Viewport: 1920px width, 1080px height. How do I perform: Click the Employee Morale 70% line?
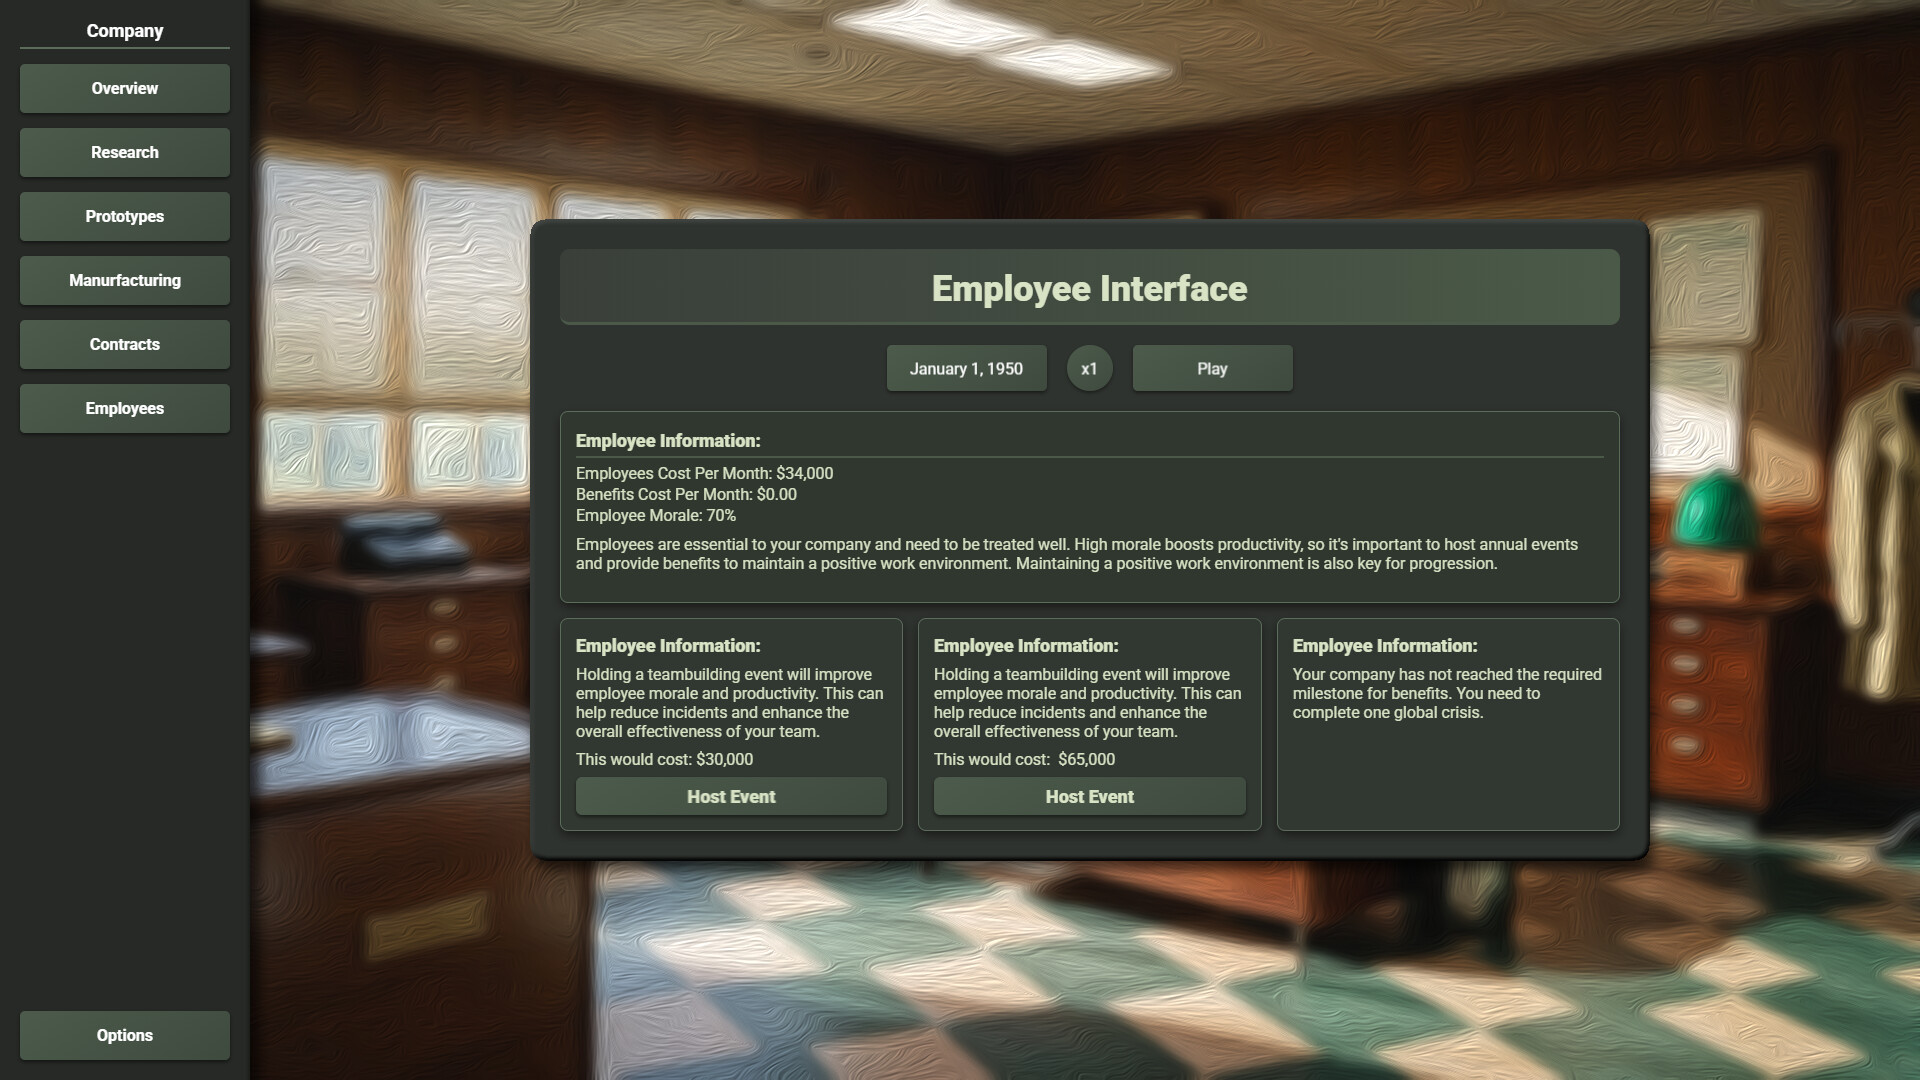click(656, 516)
